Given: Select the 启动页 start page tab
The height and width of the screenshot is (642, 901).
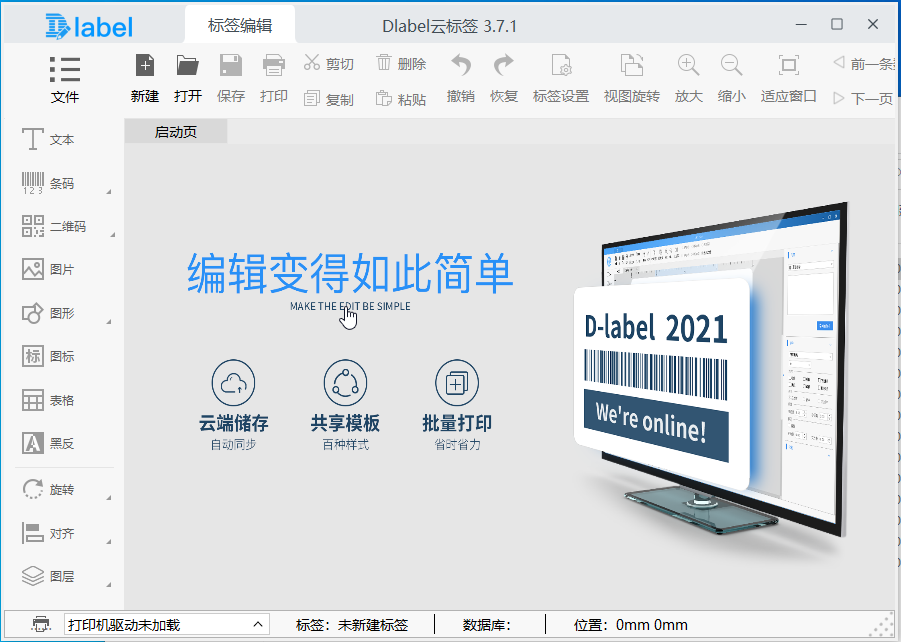Looking at the screenshot, I should (x=176, y=132).
